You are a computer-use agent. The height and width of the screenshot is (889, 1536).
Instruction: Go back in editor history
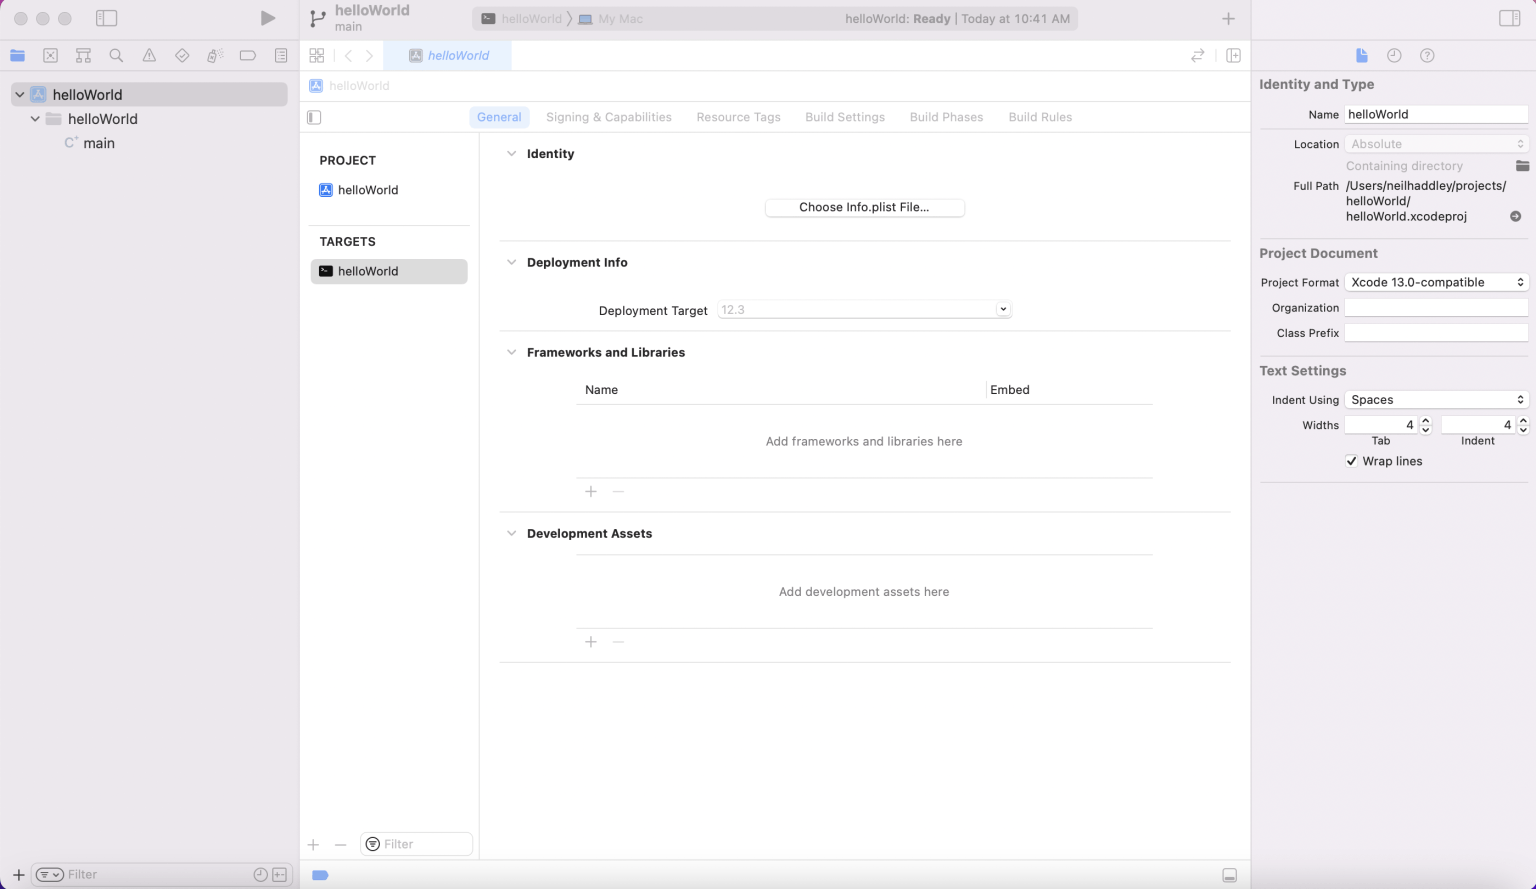(x=348, y=56)
